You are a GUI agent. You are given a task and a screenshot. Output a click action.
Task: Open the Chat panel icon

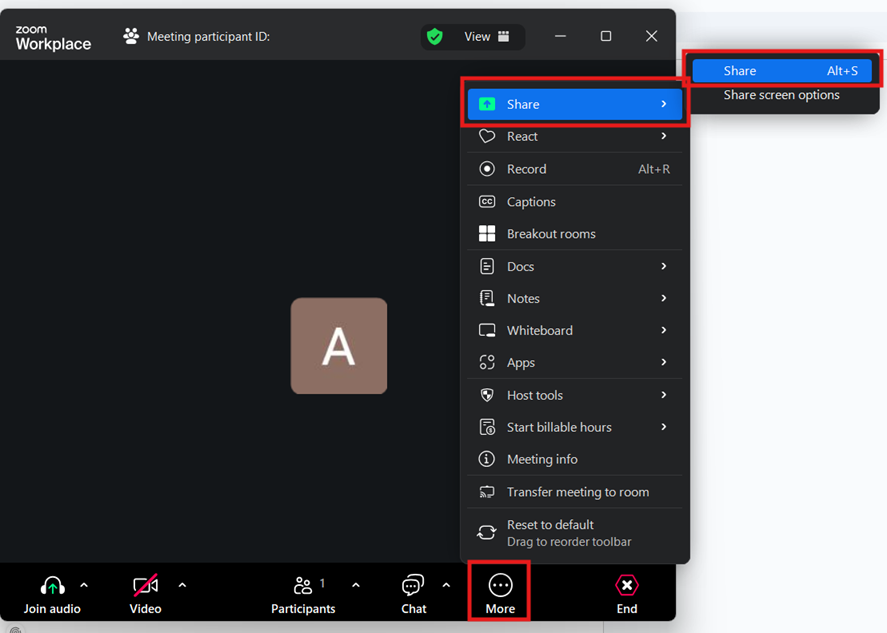click(413, 586)
